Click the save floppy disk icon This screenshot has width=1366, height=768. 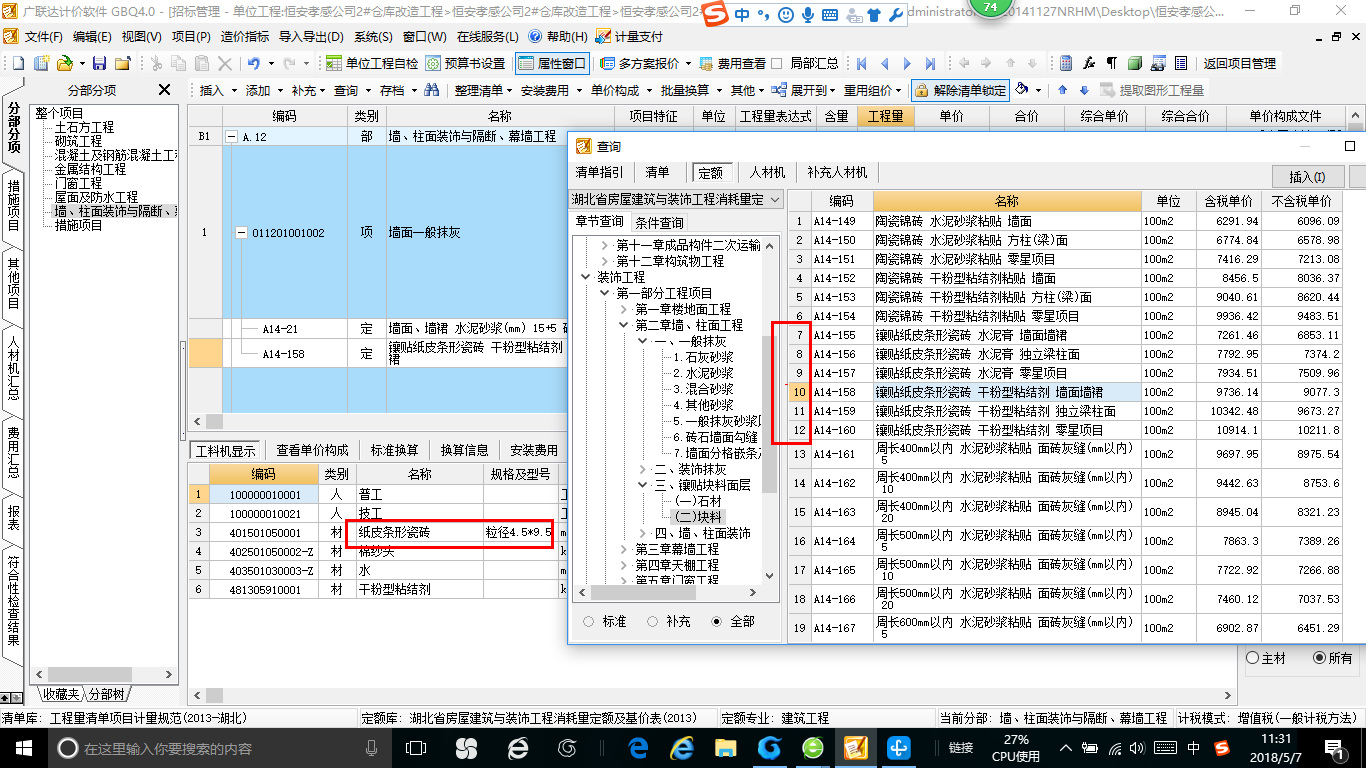pyautogui.click(x=100, y=63)
